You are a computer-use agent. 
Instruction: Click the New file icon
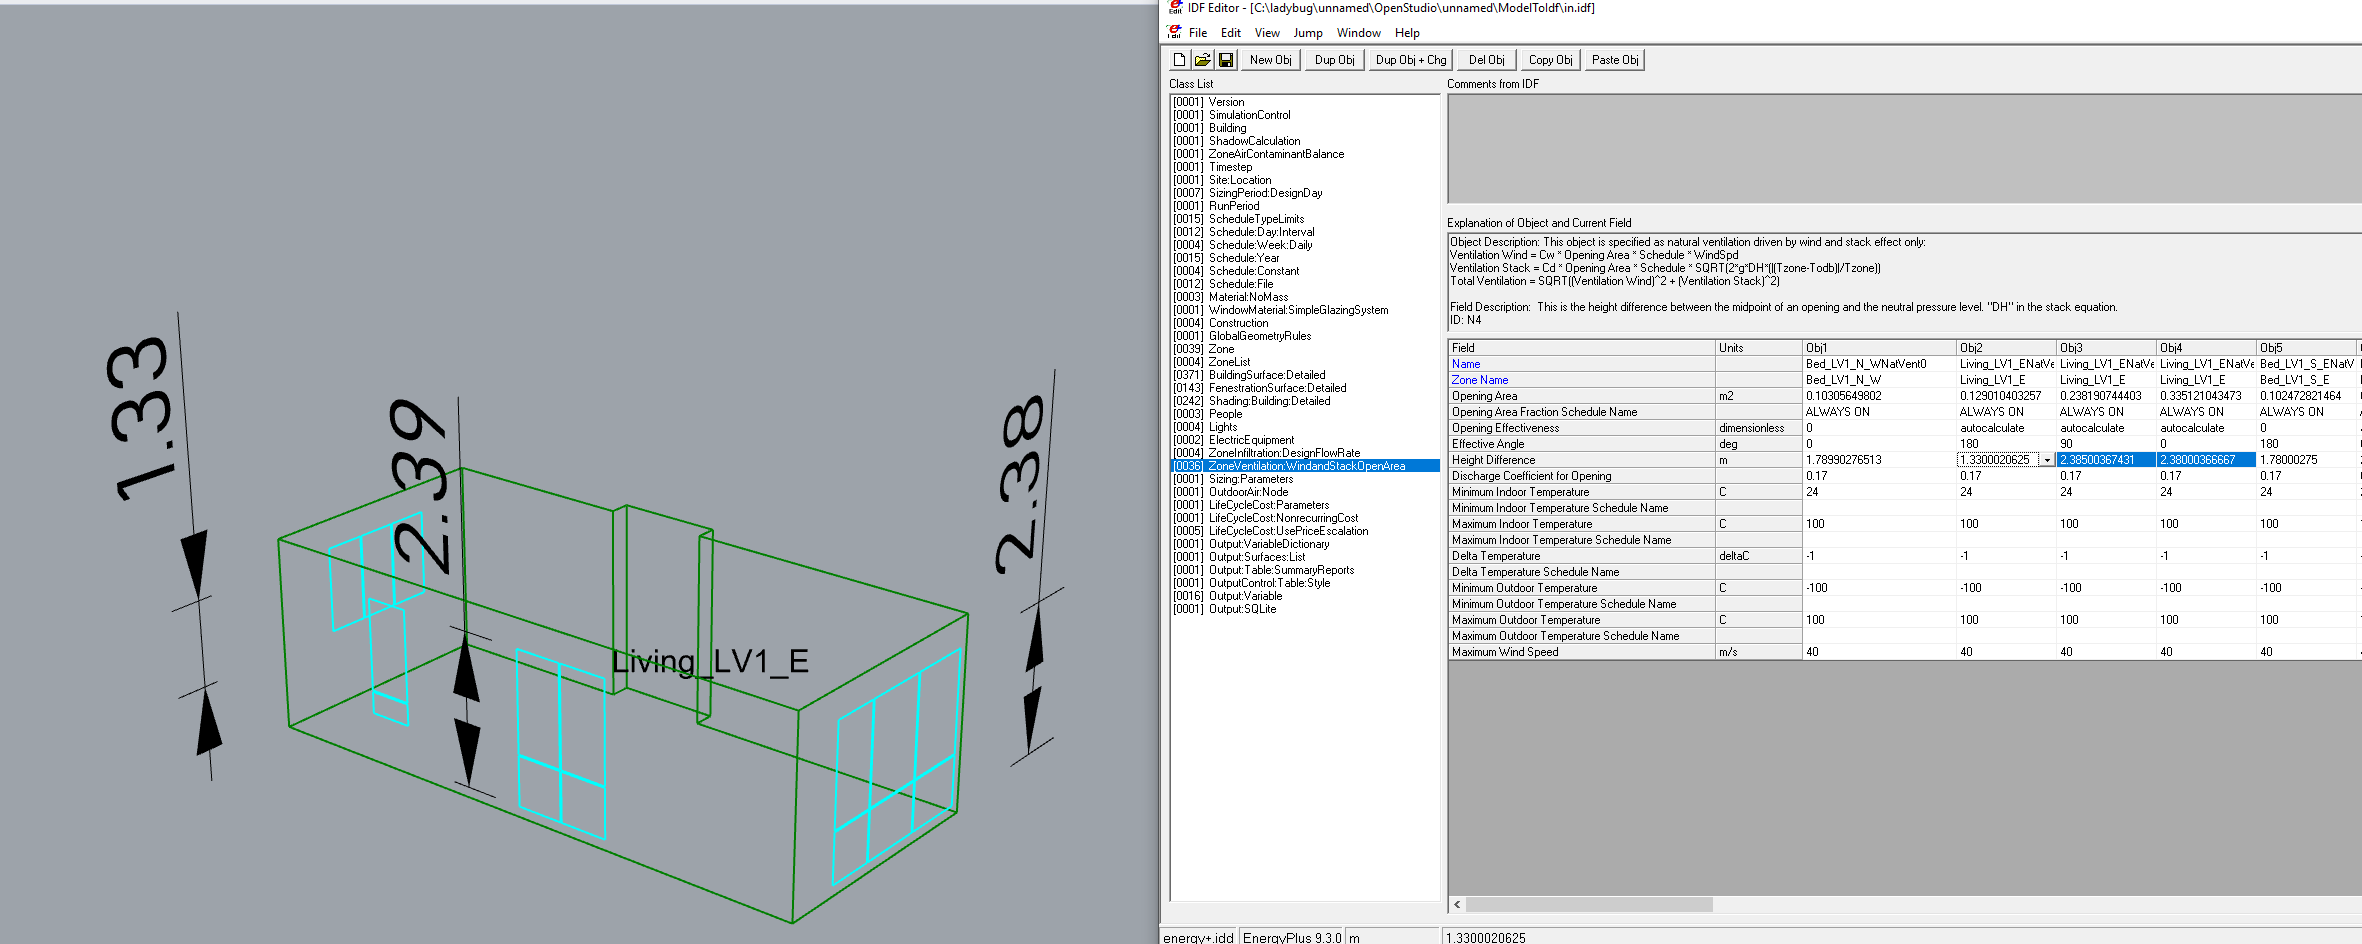point(1179,60)
